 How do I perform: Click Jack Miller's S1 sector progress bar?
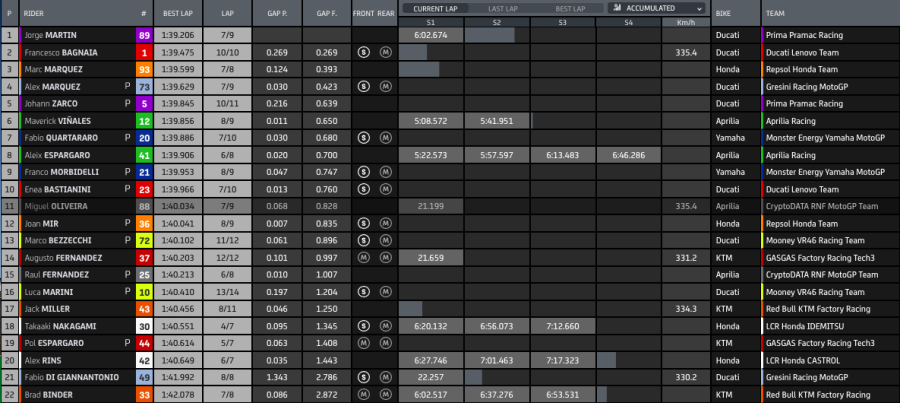coord(410,309)
